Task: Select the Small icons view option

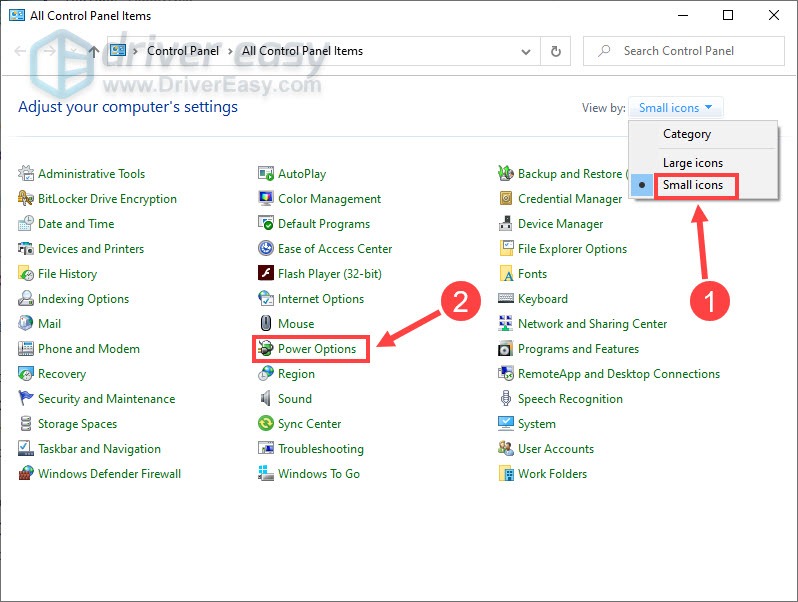Action: [693, 185]
